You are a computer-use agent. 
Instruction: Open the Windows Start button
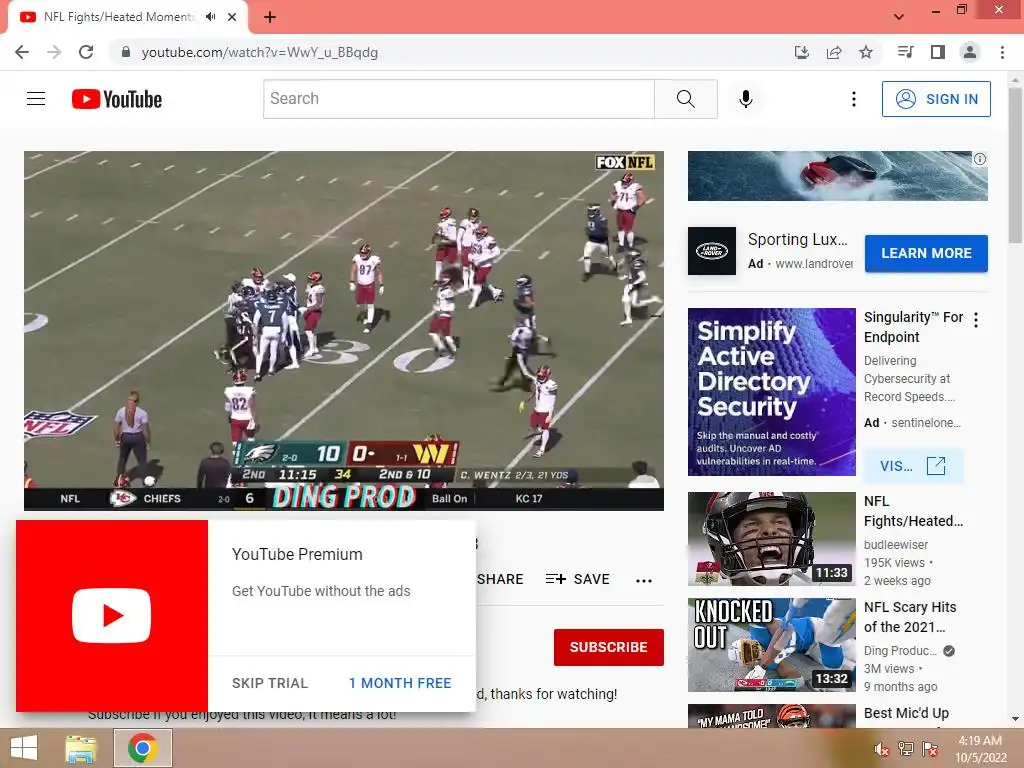(24, 748)
